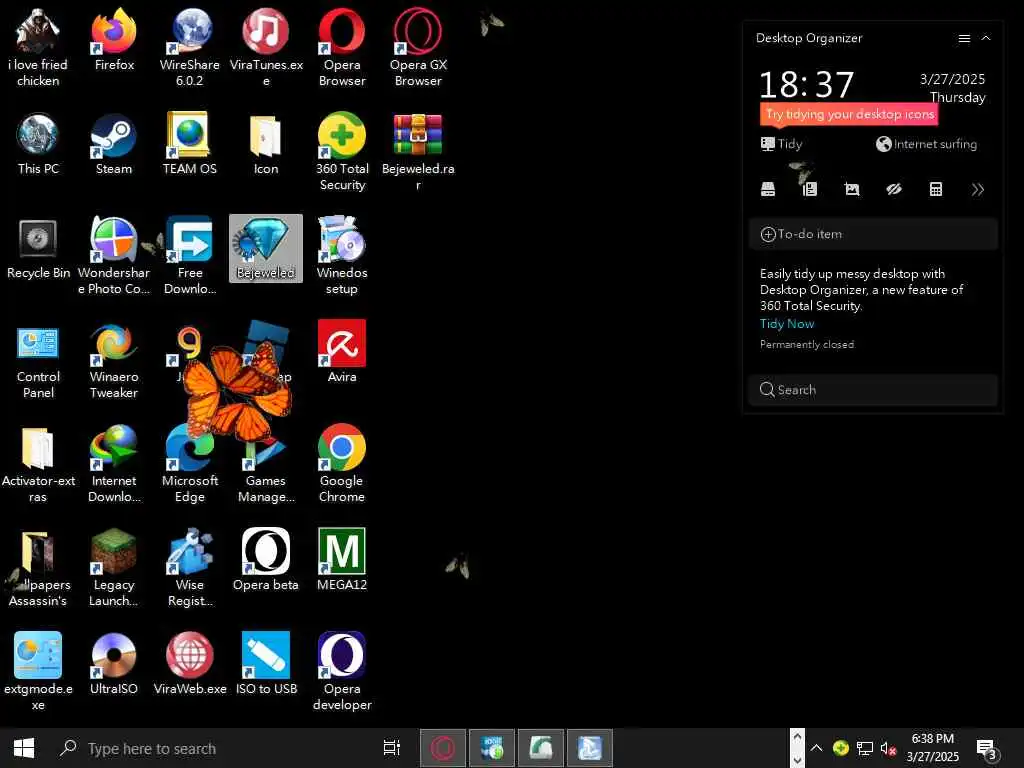
Task: Select the This PC icon
Action: pyautogui.click(x=38, y=144)
